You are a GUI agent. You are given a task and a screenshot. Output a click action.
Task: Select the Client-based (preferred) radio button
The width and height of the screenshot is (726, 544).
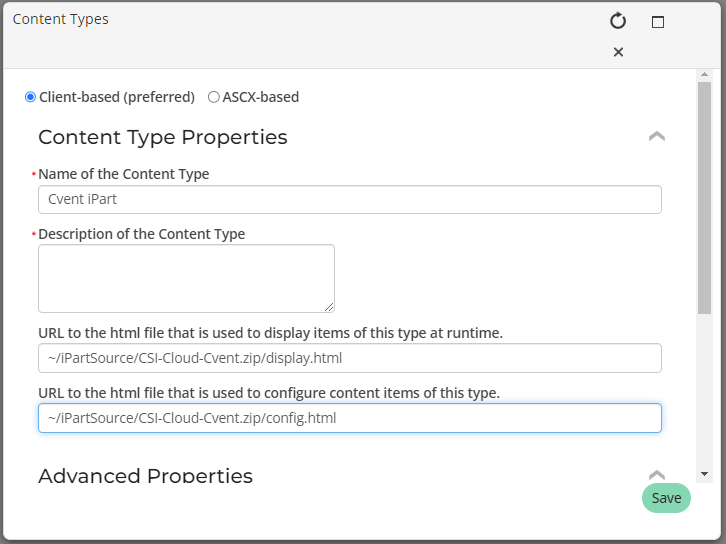pyautogui.click(x=31, y=97)
